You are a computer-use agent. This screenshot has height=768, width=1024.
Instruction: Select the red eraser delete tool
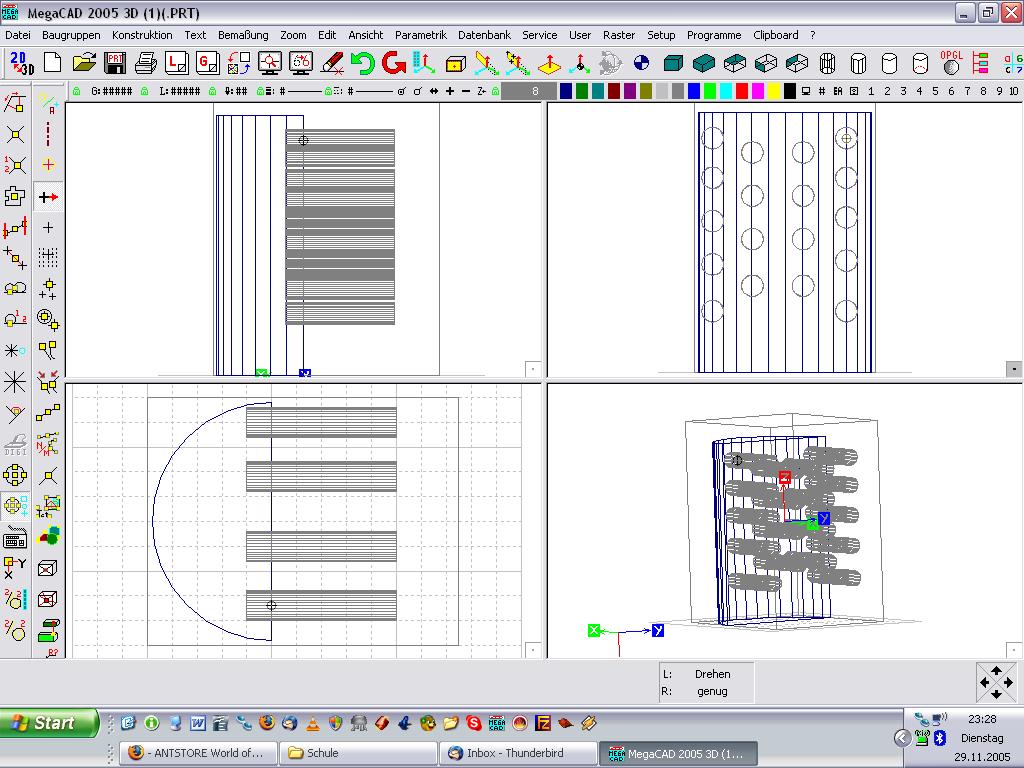[332, 63]
